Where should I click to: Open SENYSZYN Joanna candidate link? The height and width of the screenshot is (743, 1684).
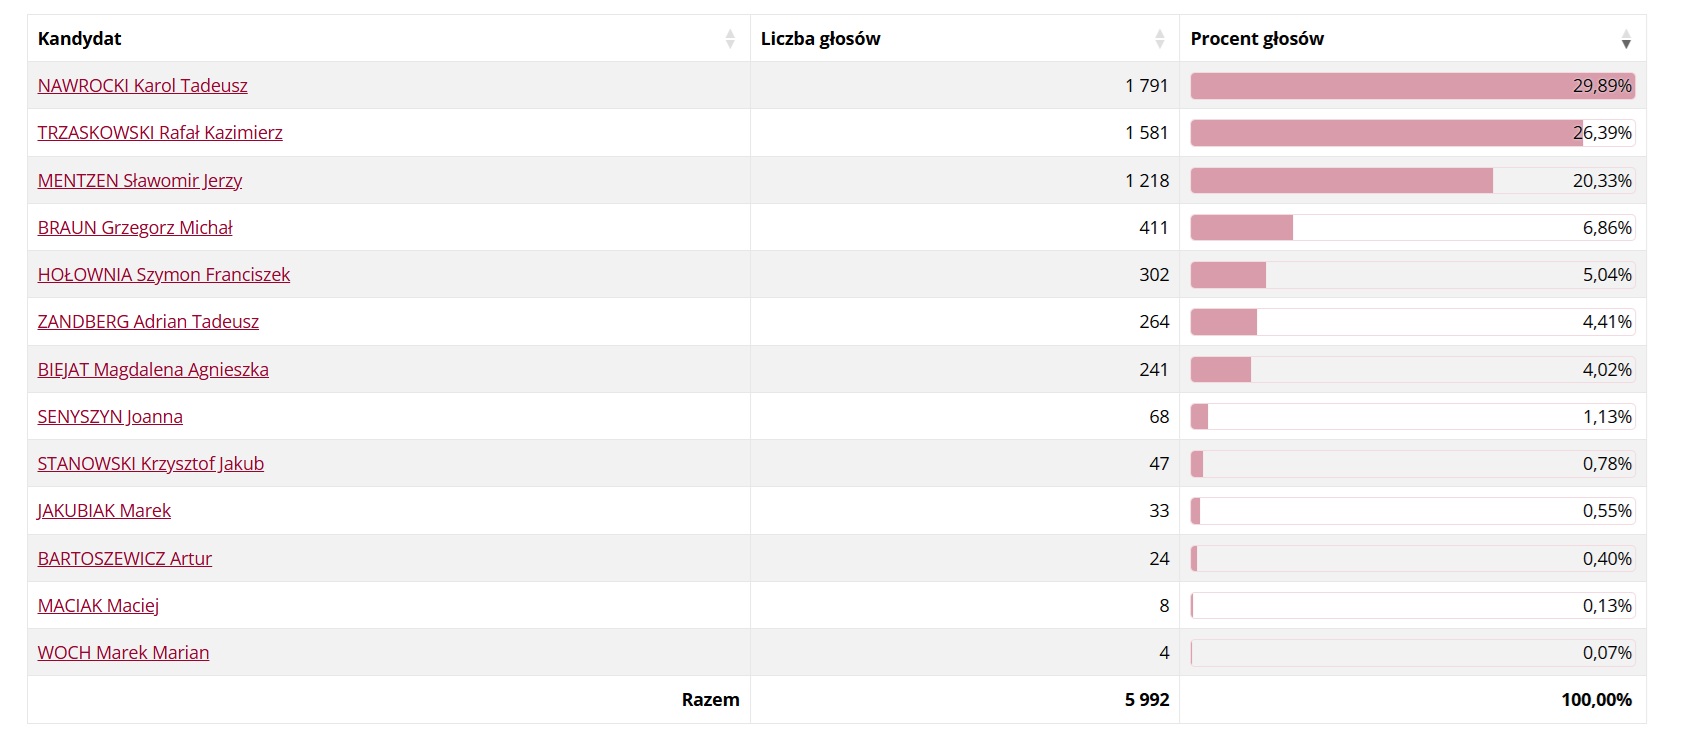tap(110, 417)
